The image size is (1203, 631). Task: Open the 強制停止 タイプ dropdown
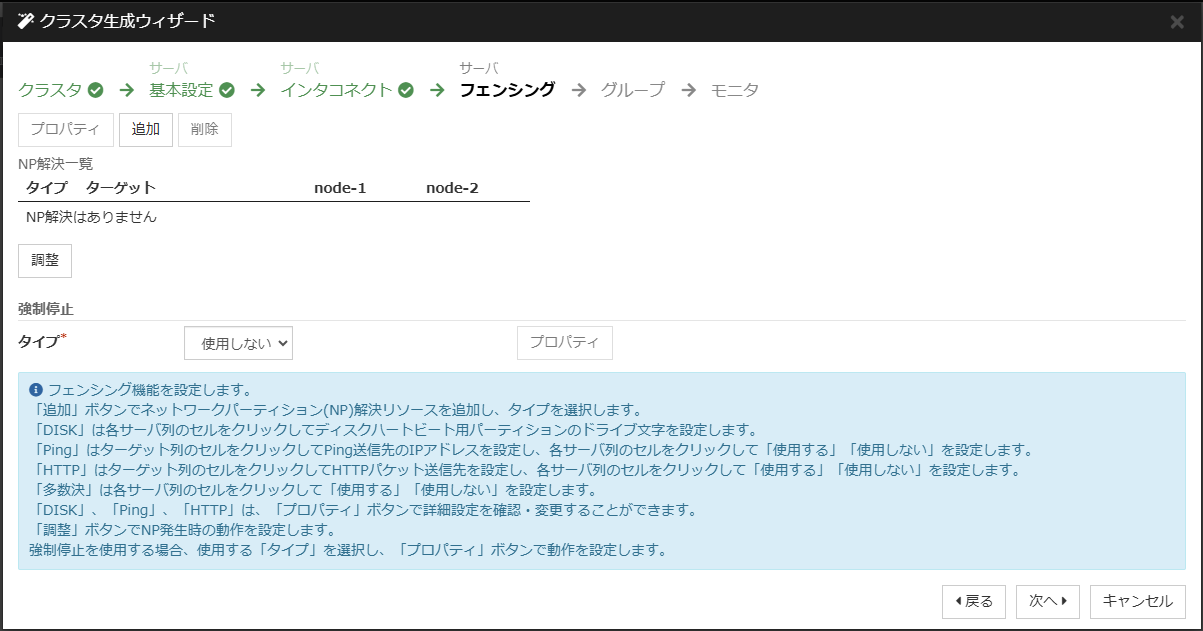pyautogui.click(x=238, y=343)
